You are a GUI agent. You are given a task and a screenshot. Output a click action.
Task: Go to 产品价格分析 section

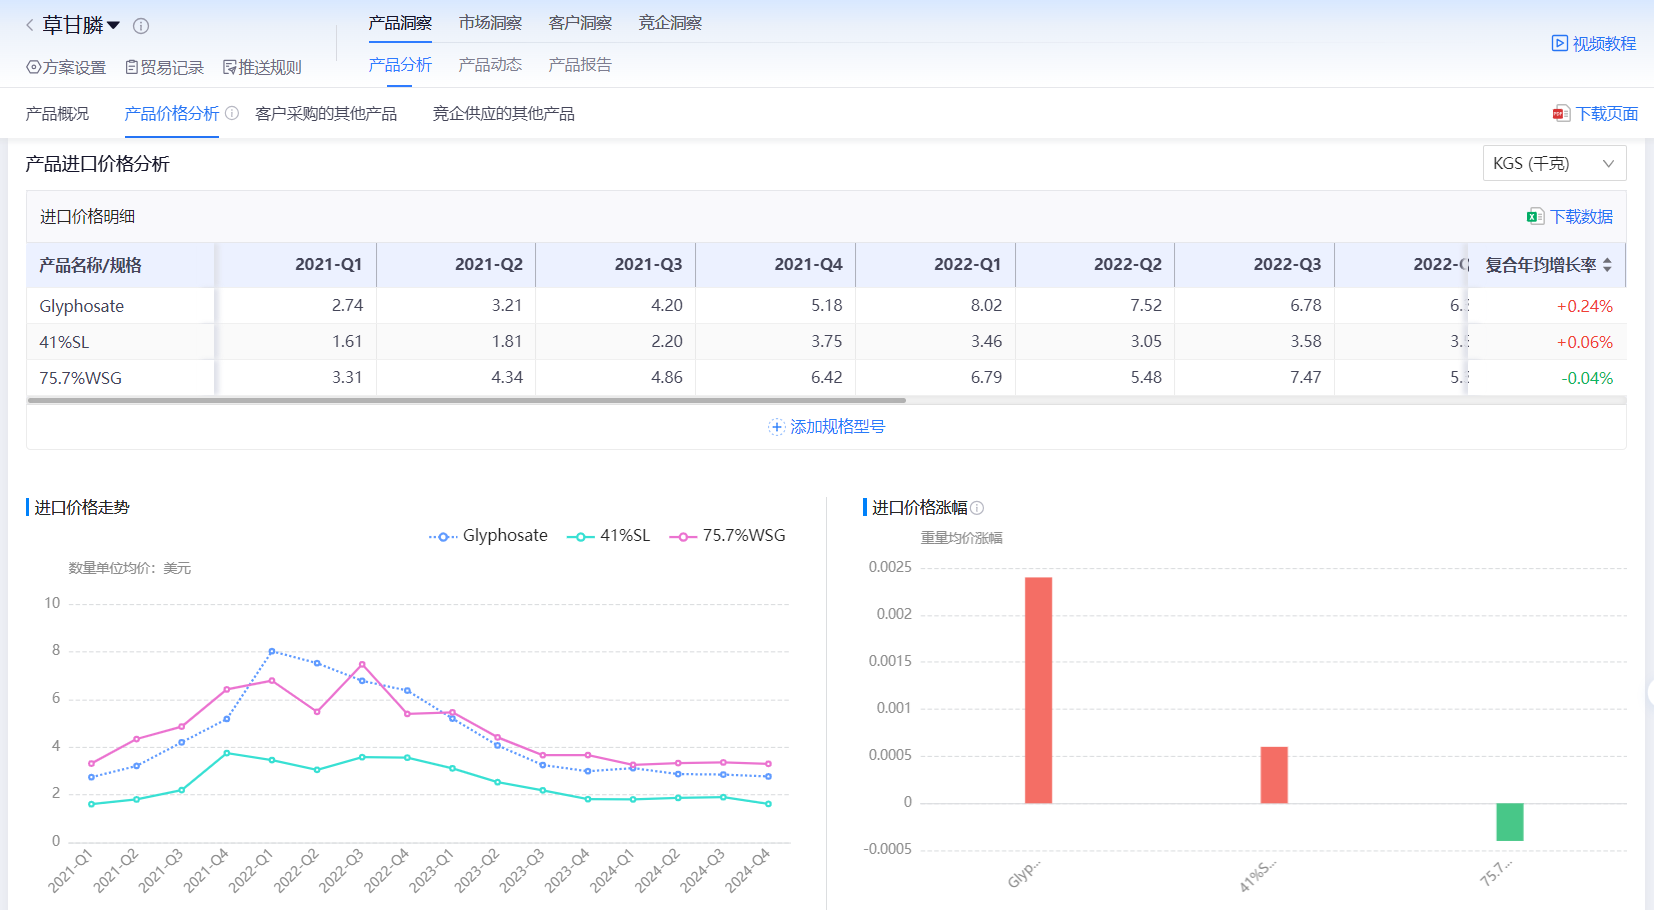[x=171, y=114]
